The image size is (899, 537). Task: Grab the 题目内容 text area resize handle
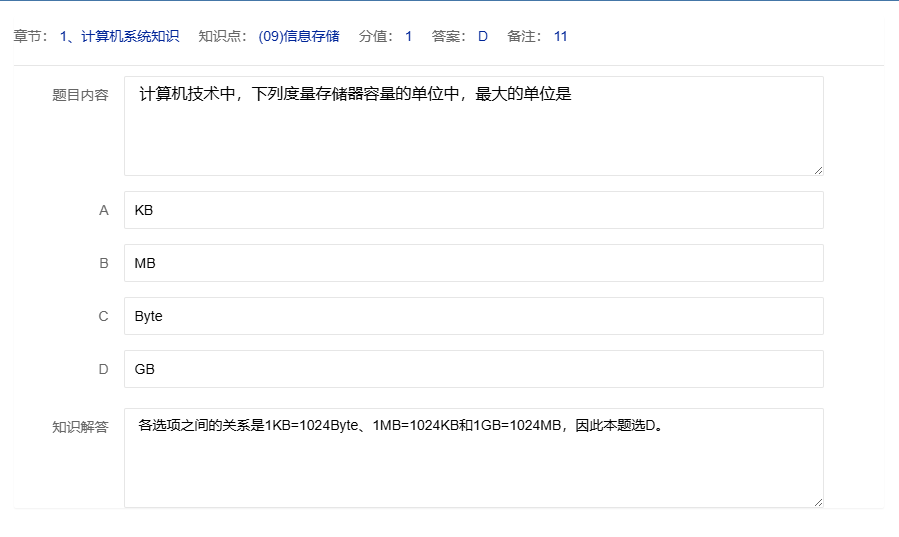click(818, 170)
